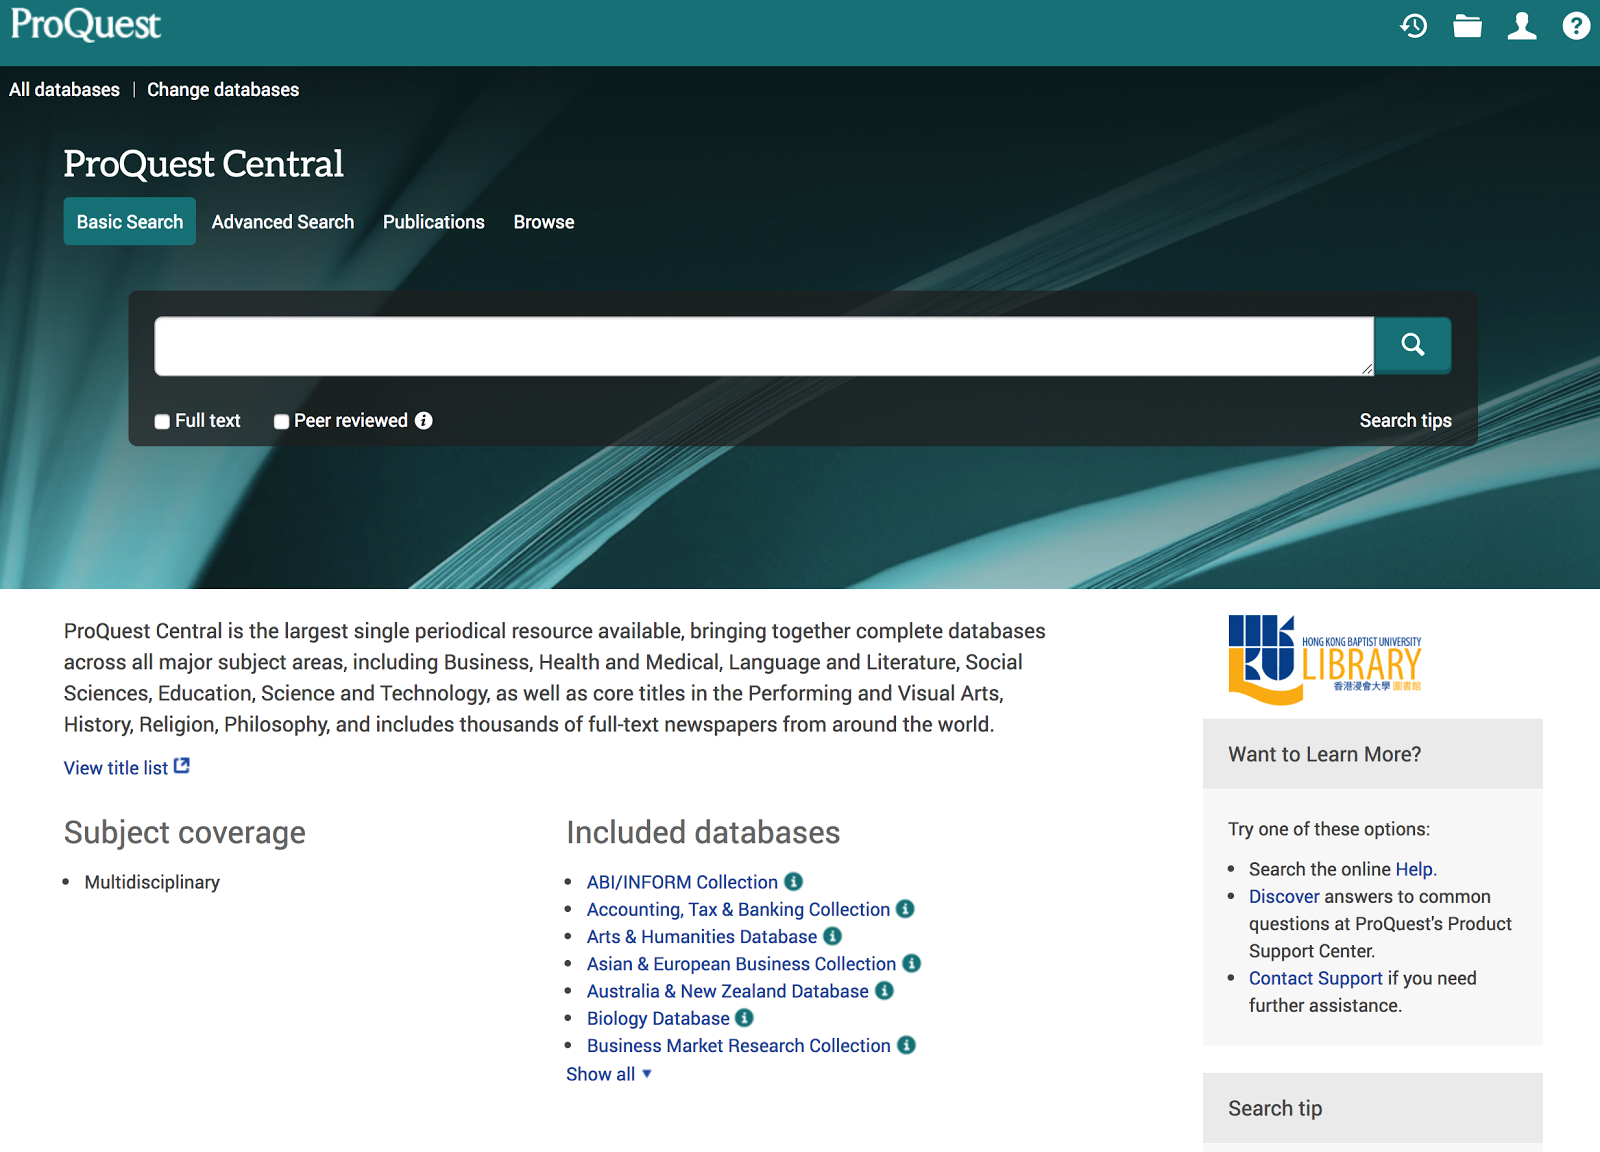Click the All databases link
The width and height of the screenshot is (1600, 1152).
[64, 90]
